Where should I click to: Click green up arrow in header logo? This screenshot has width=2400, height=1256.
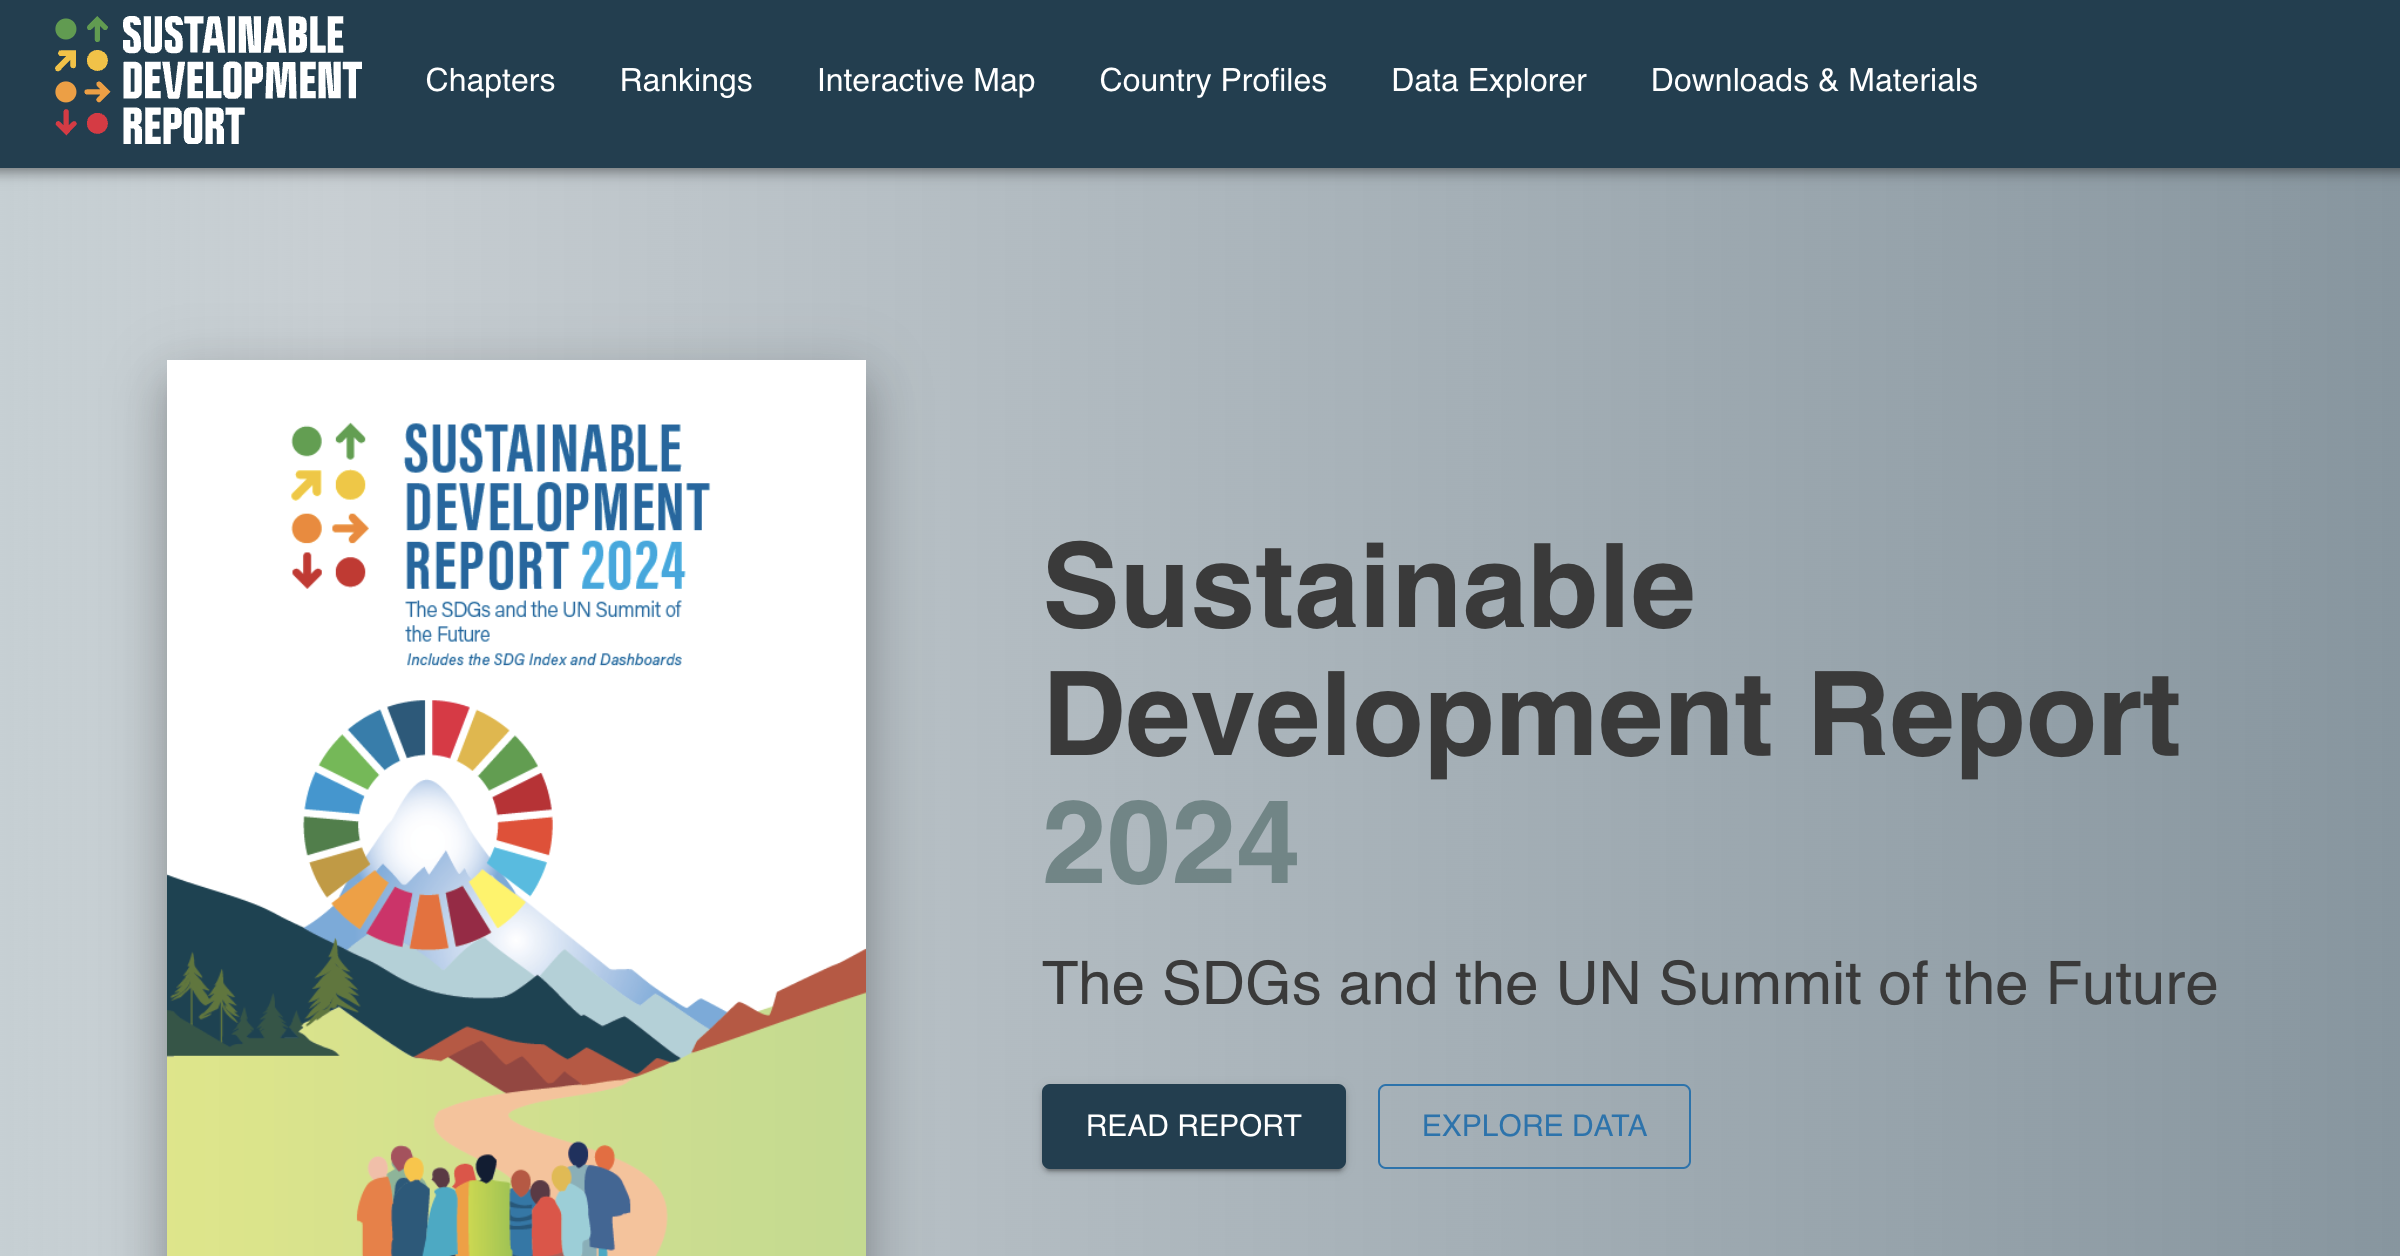click(x=97, y=29)
